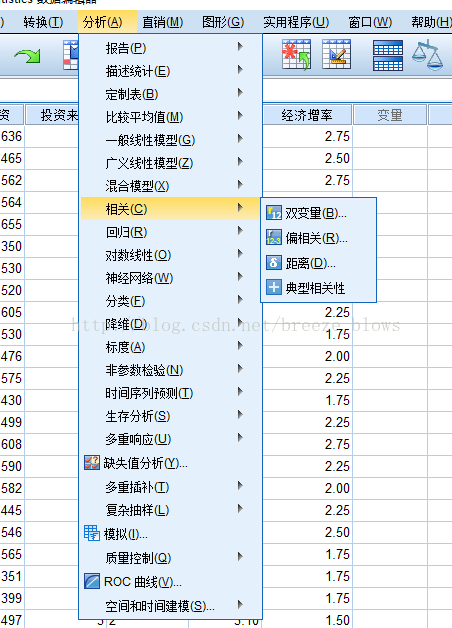The height and width of the screenshot is (628, 452).
Task: Click the ROC 曲线 icon
Action: point(92,581)
